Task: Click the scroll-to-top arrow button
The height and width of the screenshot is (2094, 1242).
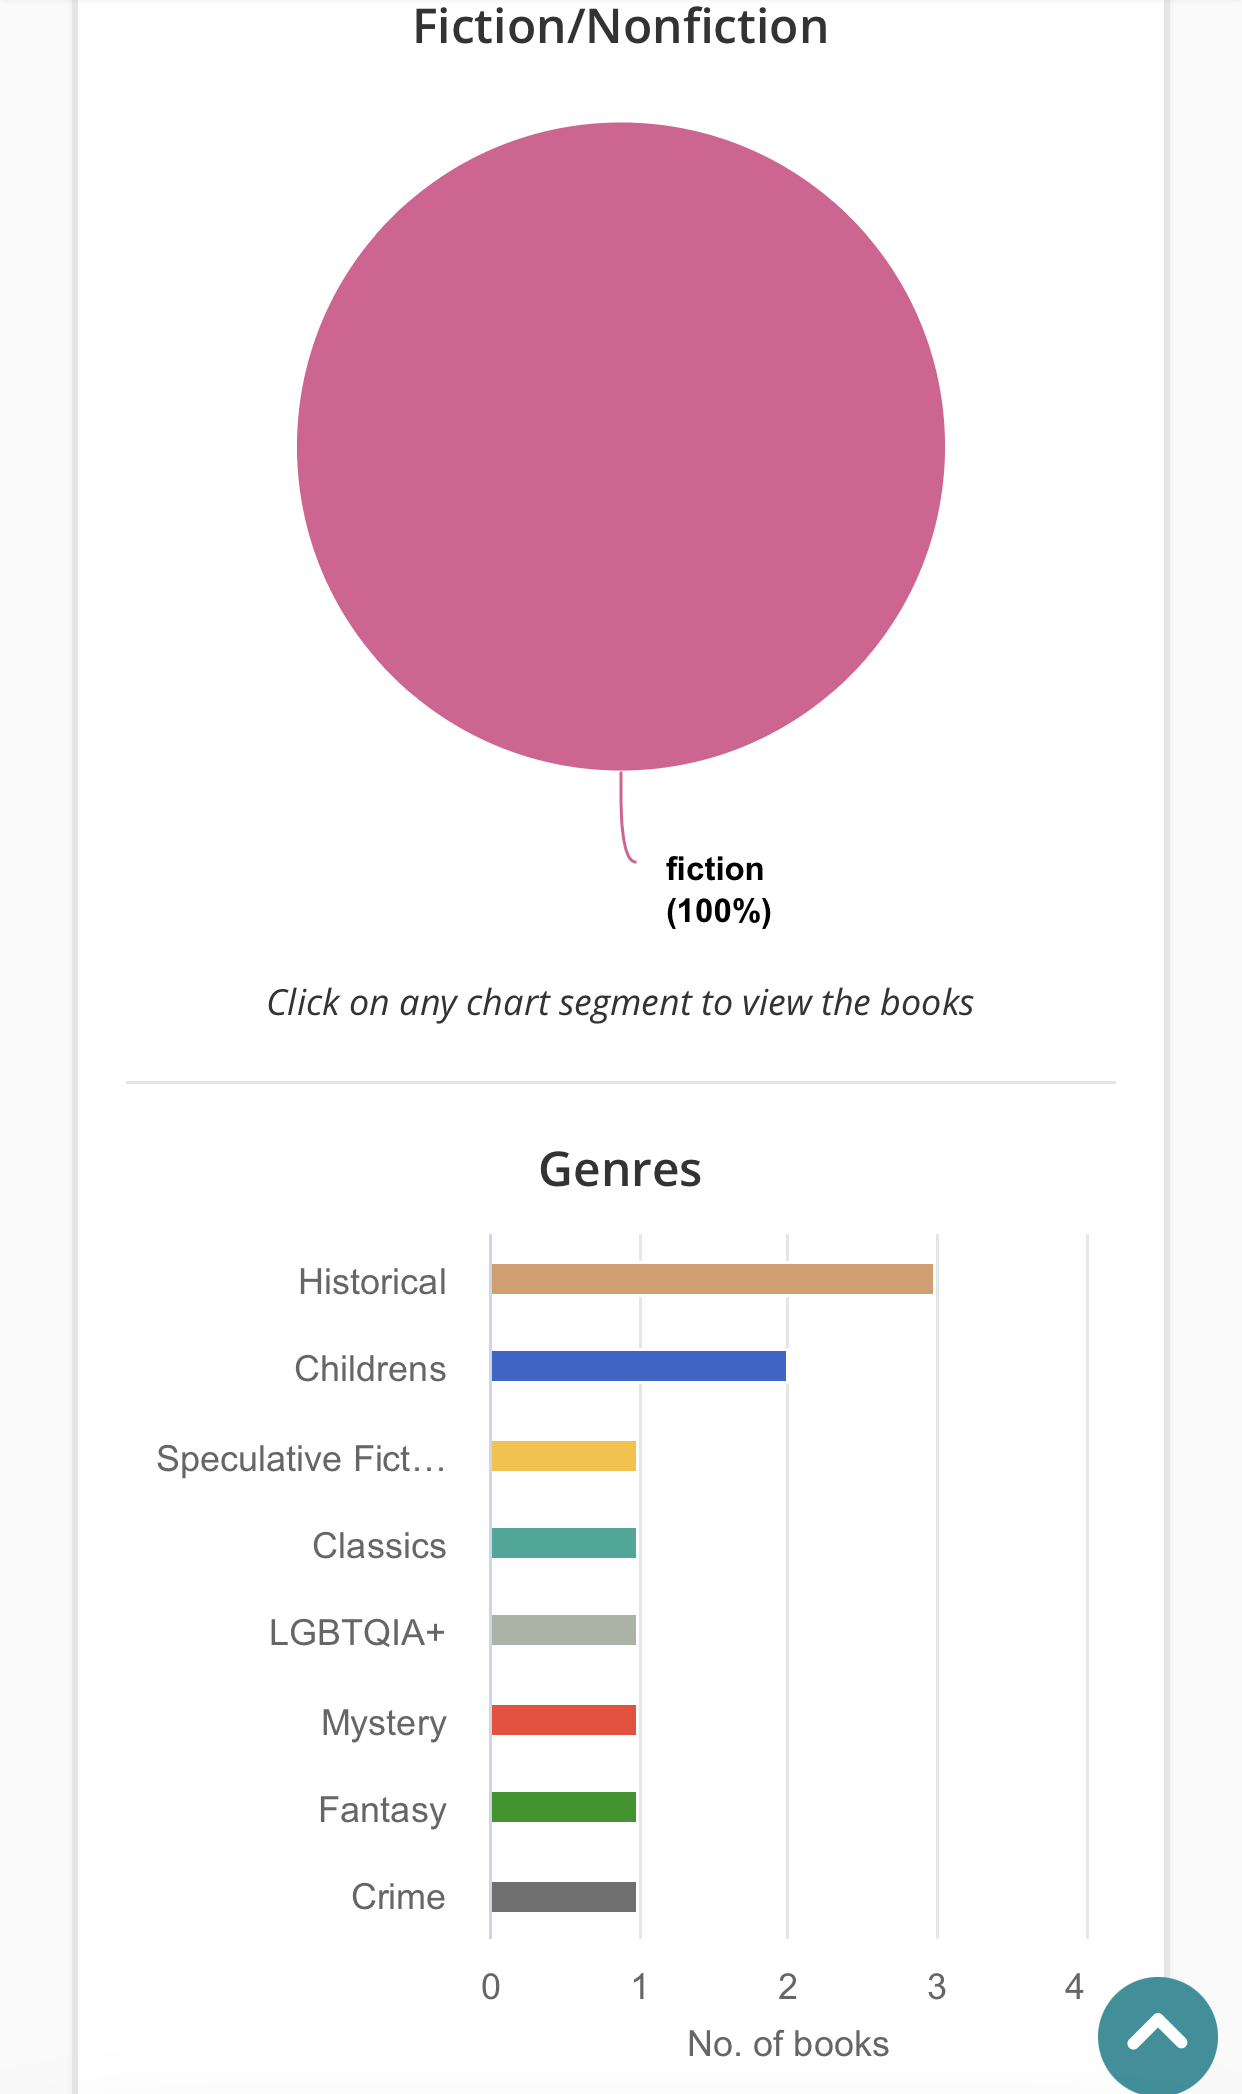Action: click(1157, 2035)
